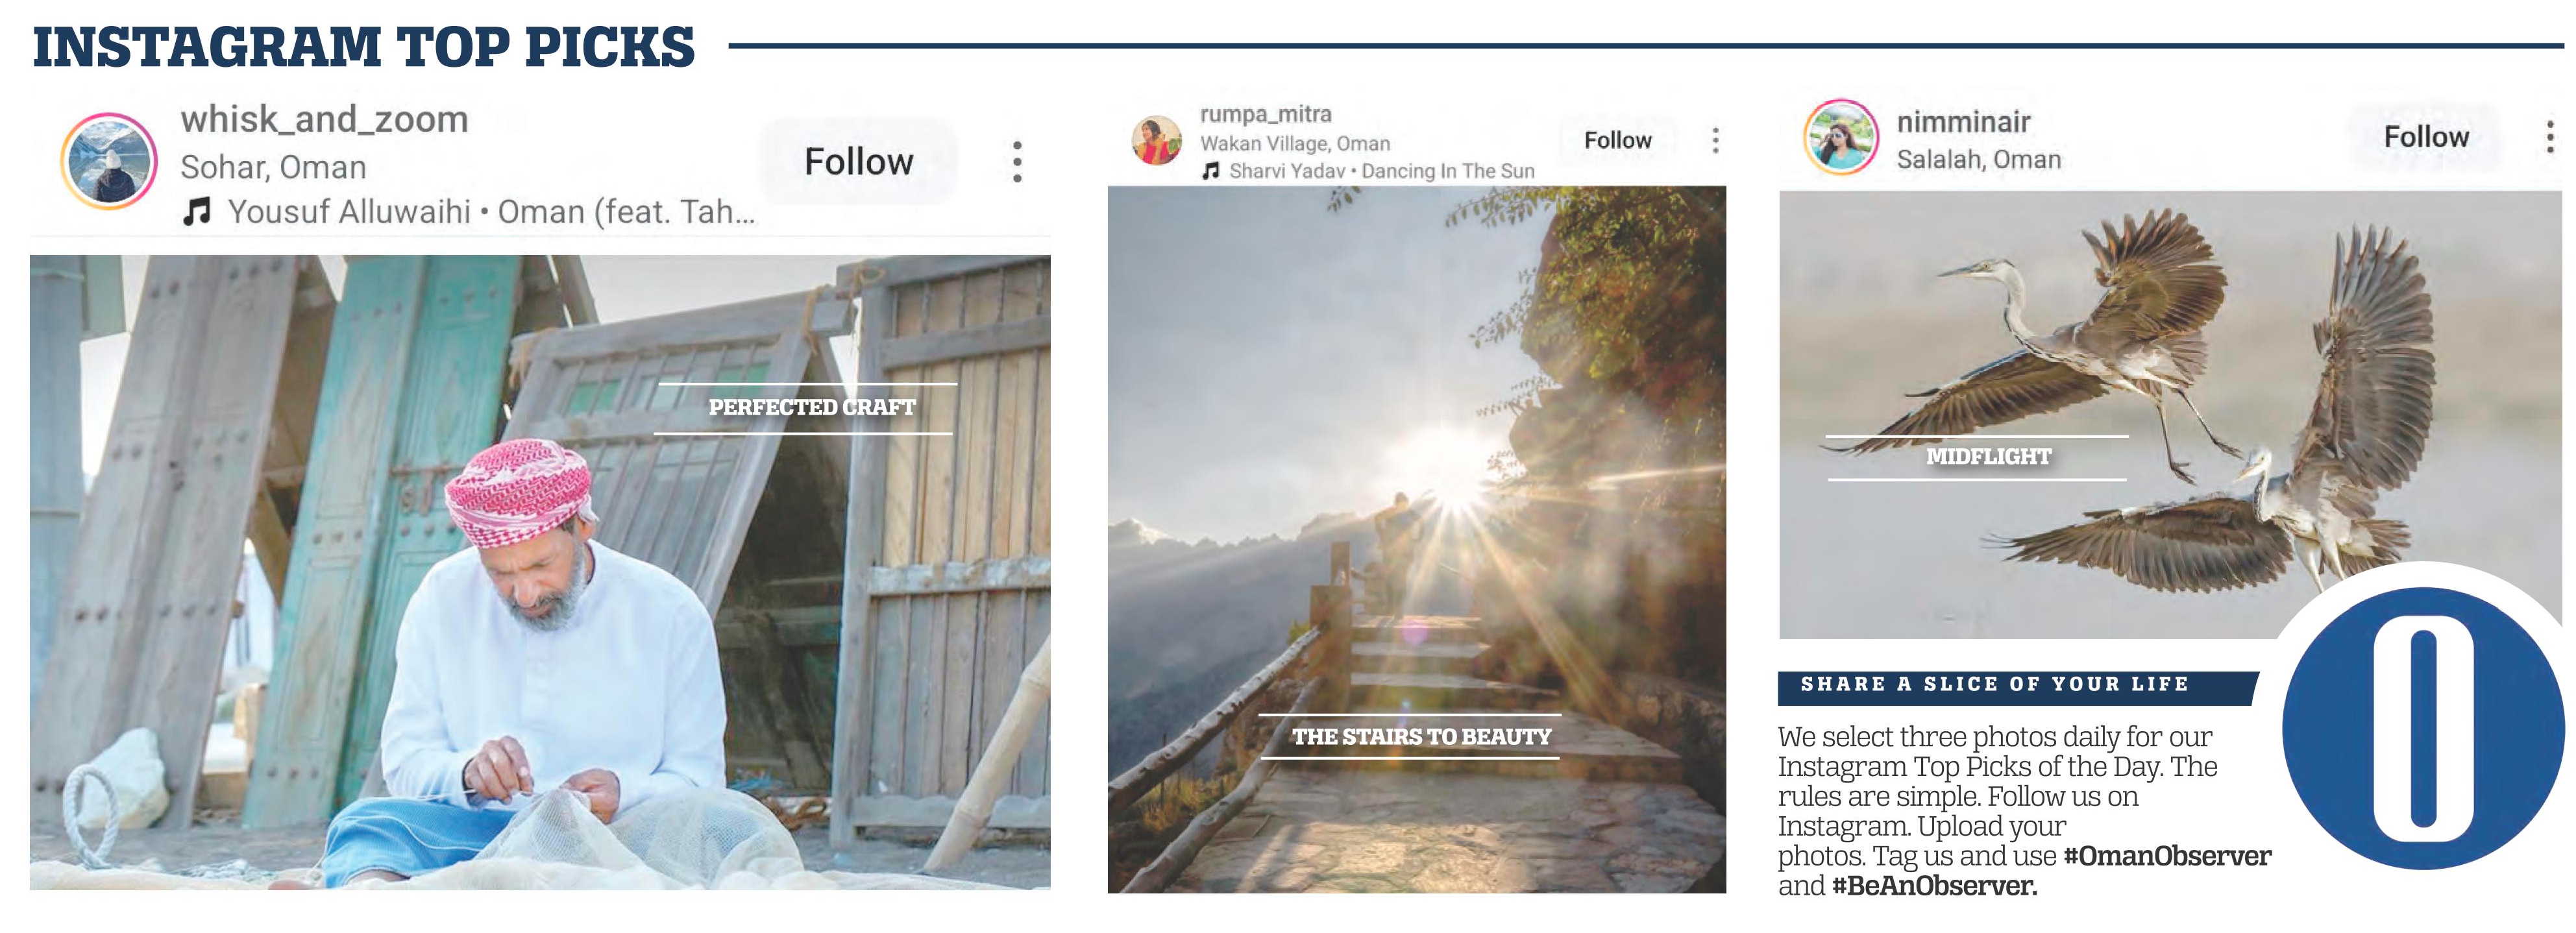Viewport: 2576px width, 933px height.
Task: Follow nimminair
Action: 2426,137
